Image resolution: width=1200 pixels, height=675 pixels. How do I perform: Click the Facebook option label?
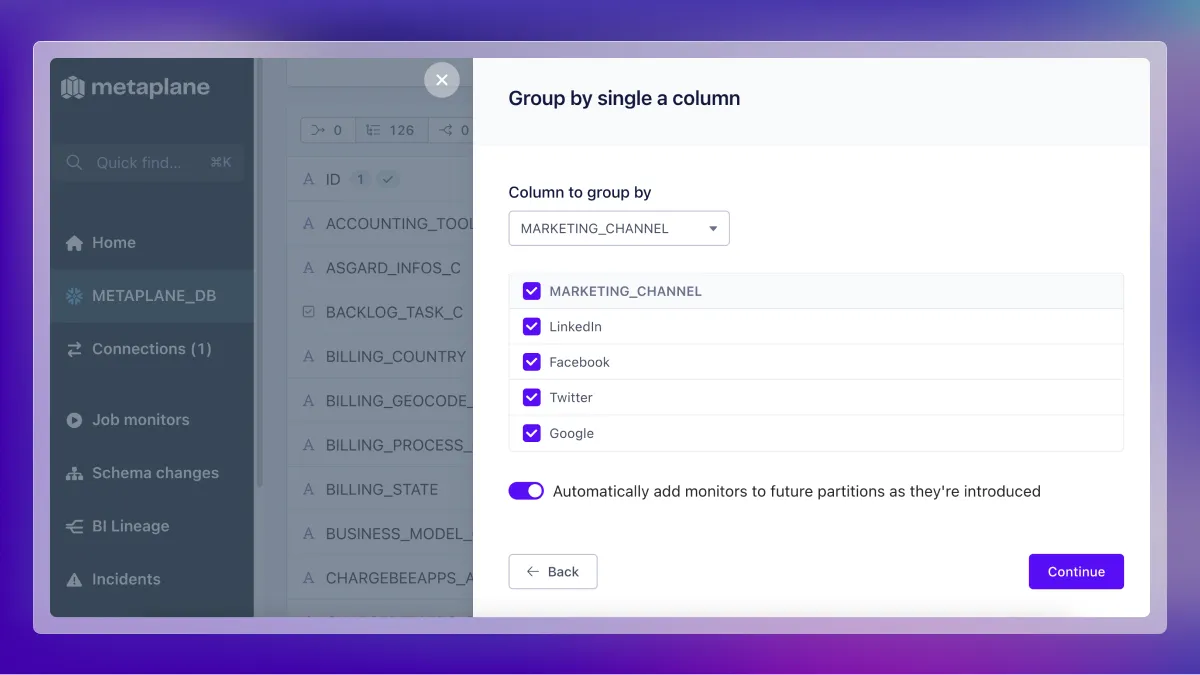pos(579,362)
